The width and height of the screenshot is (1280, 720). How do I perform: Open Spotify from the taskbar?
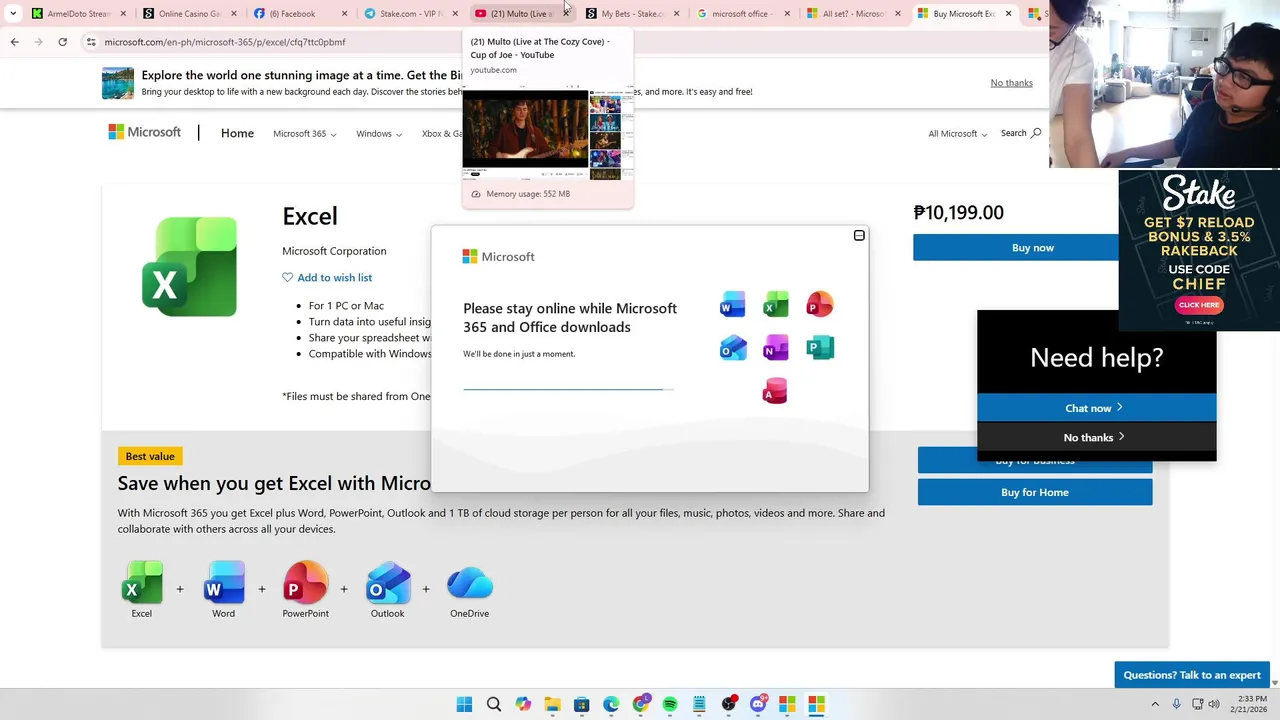click(x=670, y=704)
